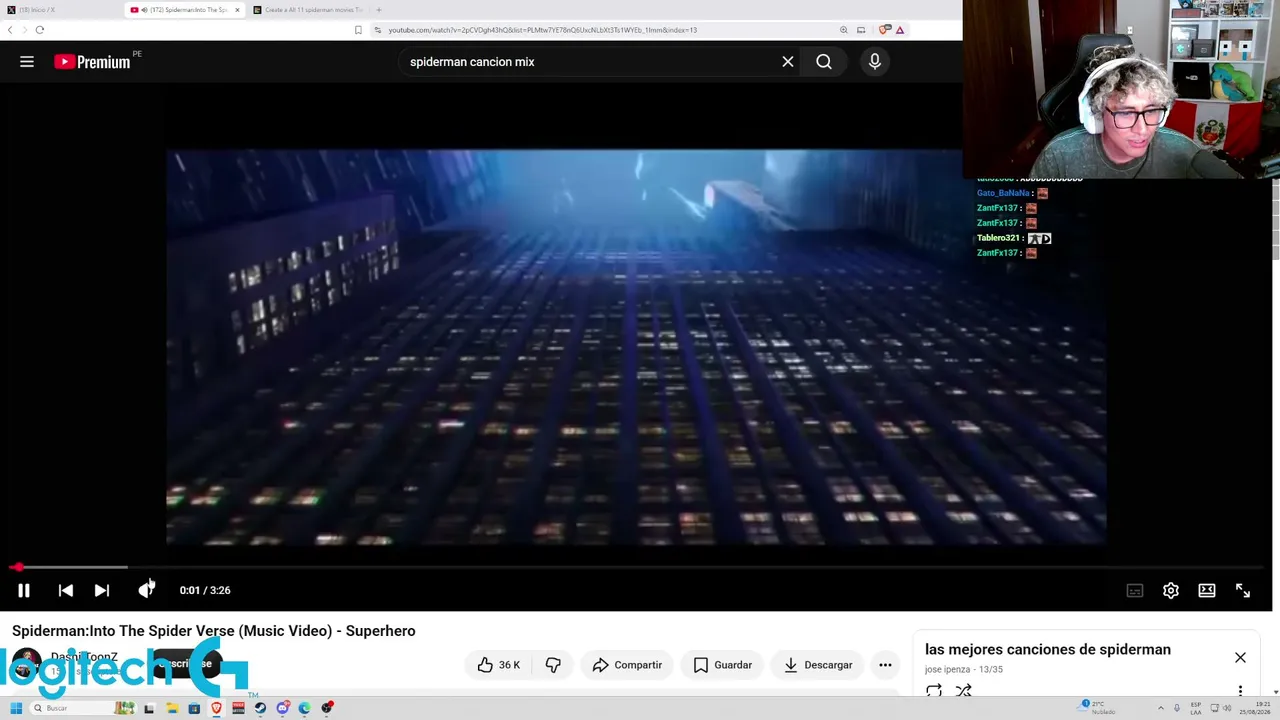
Task: Switch to the X 'Inicio / X' tab
Action: pyautogui.click(x=62, y=10)
